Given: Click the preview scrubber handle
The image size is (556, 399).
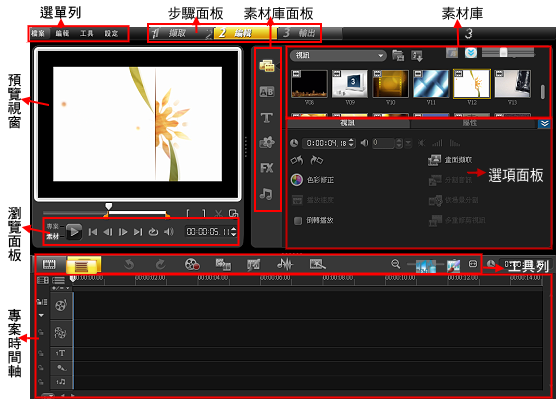Looking at the screenshot, I should [x=109, y=206].
